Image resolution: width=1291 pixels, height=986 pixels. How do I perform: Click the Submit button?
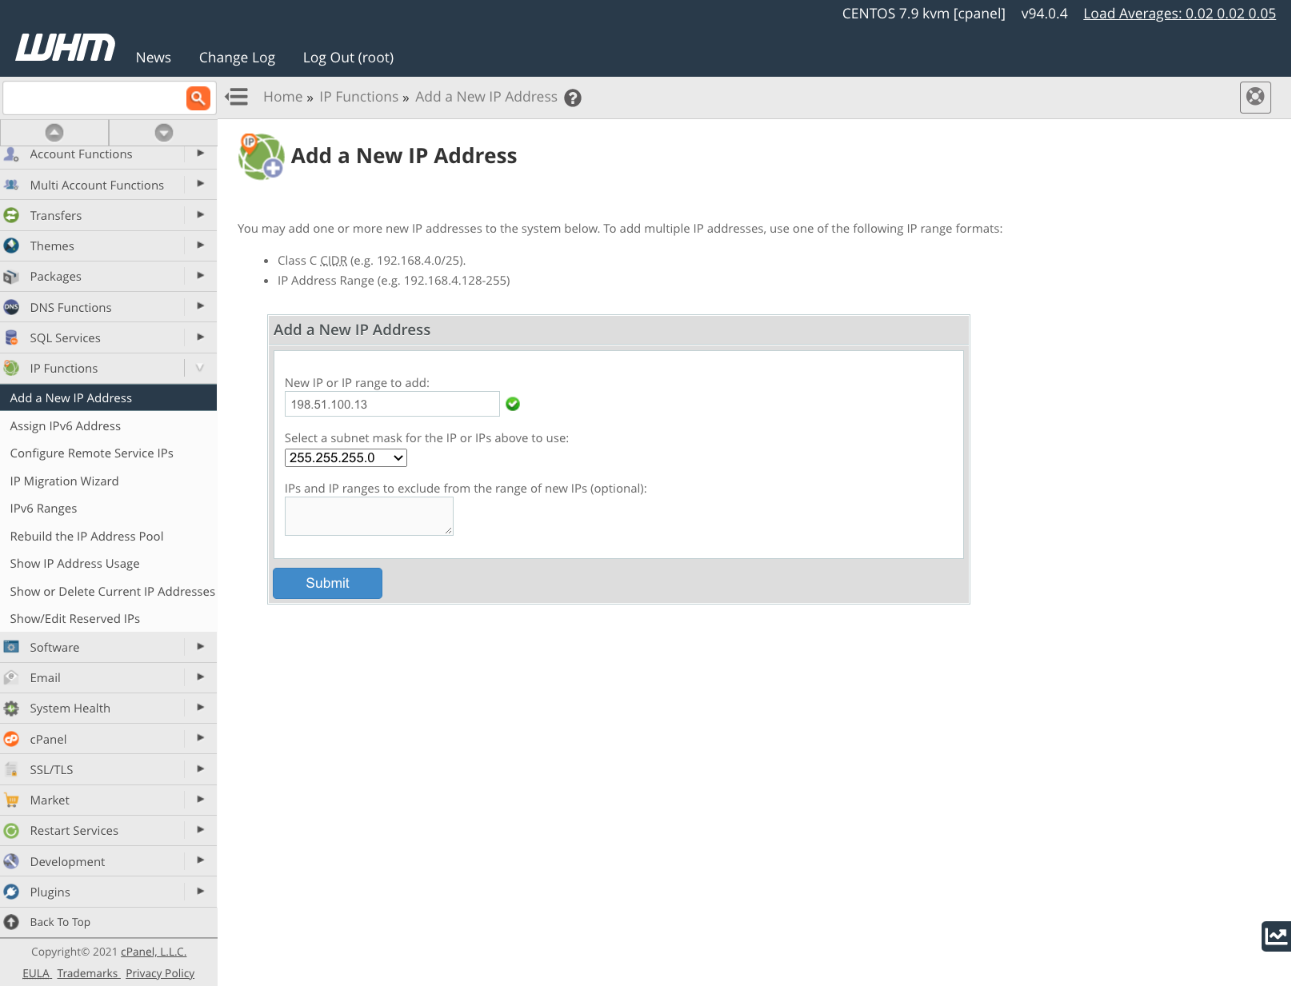[x=327, y=583]
